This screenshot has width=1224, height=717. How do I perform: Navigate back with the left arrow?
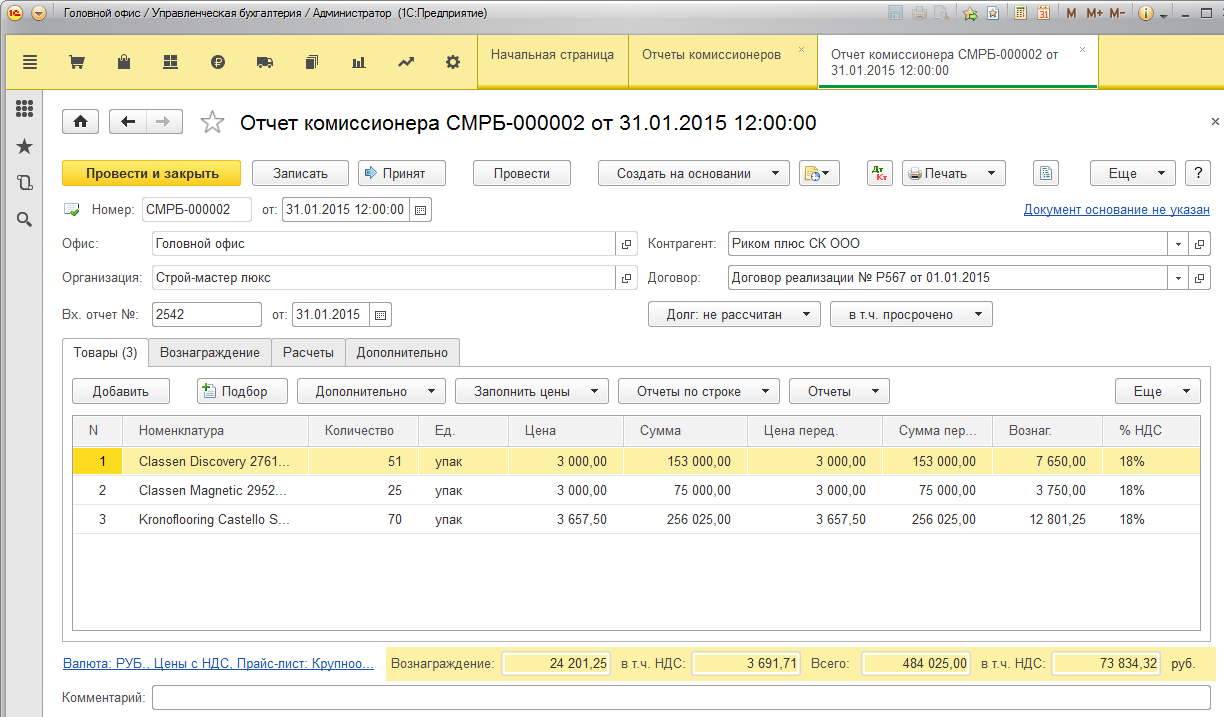127,121
